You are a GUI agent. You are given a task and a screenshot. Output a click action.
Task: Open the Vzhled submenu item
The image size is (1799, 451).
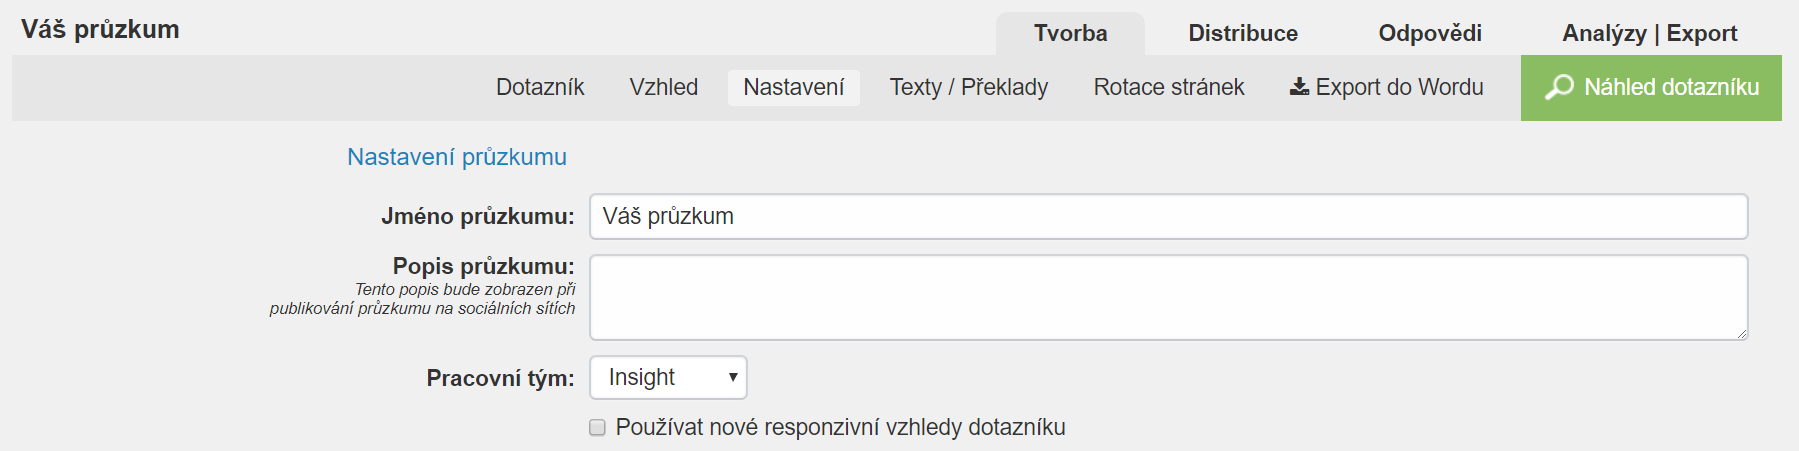(x=664, y=87)
